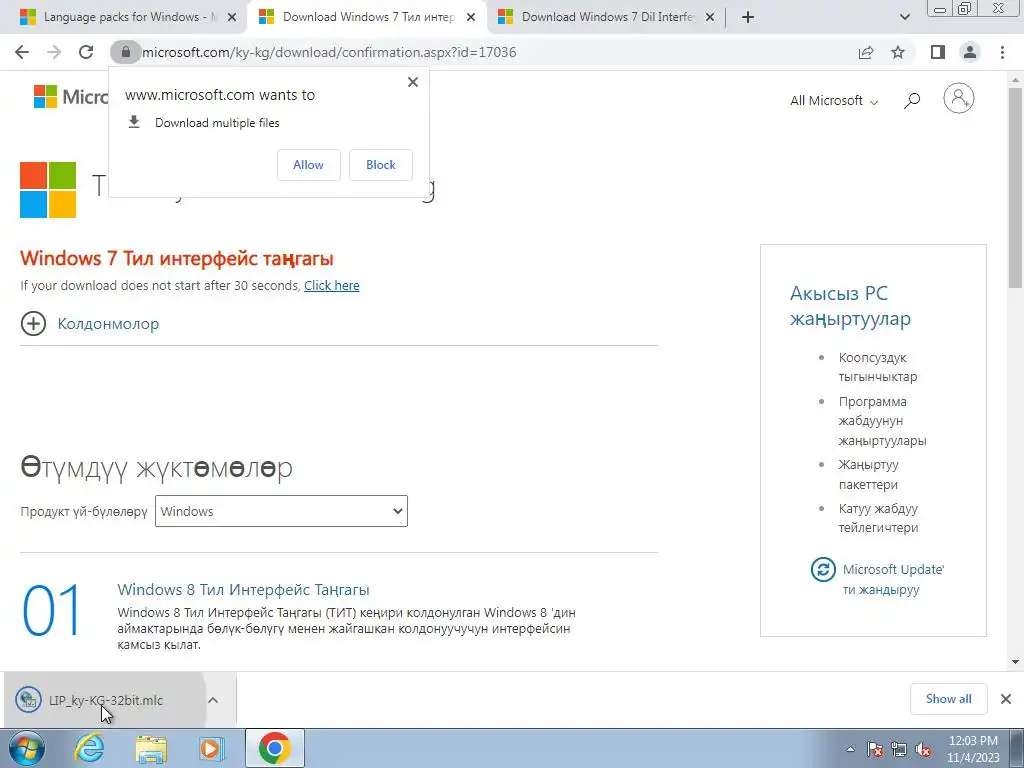
Task: Click the Windows 7 Тил интерфейс таңгагы heading
Action: click(x=177, y=258)
